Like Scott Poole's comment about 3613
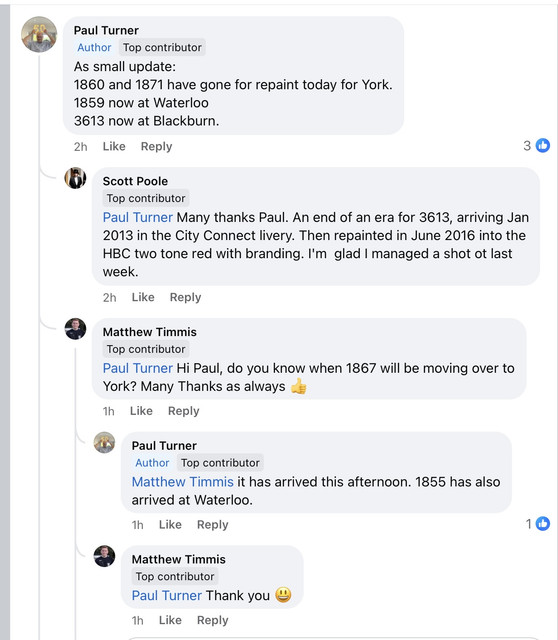 (143, 297)
